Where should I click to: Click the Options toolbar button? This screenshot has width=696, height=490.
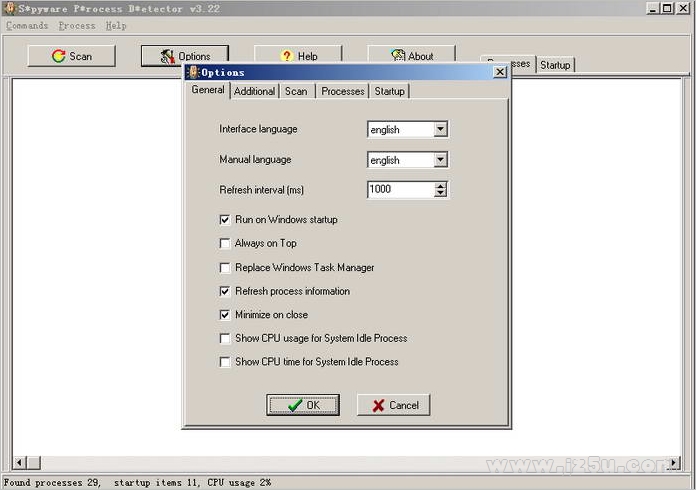click(x=185, y=56)
